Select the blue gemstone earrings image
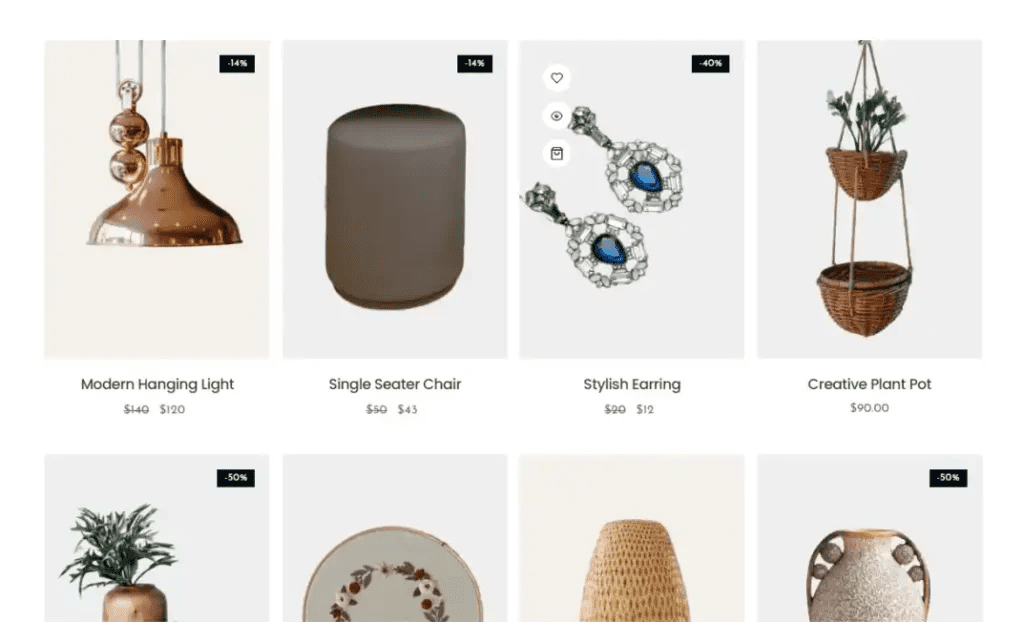This screenshot has height=622, width=1024. point(632,199)
